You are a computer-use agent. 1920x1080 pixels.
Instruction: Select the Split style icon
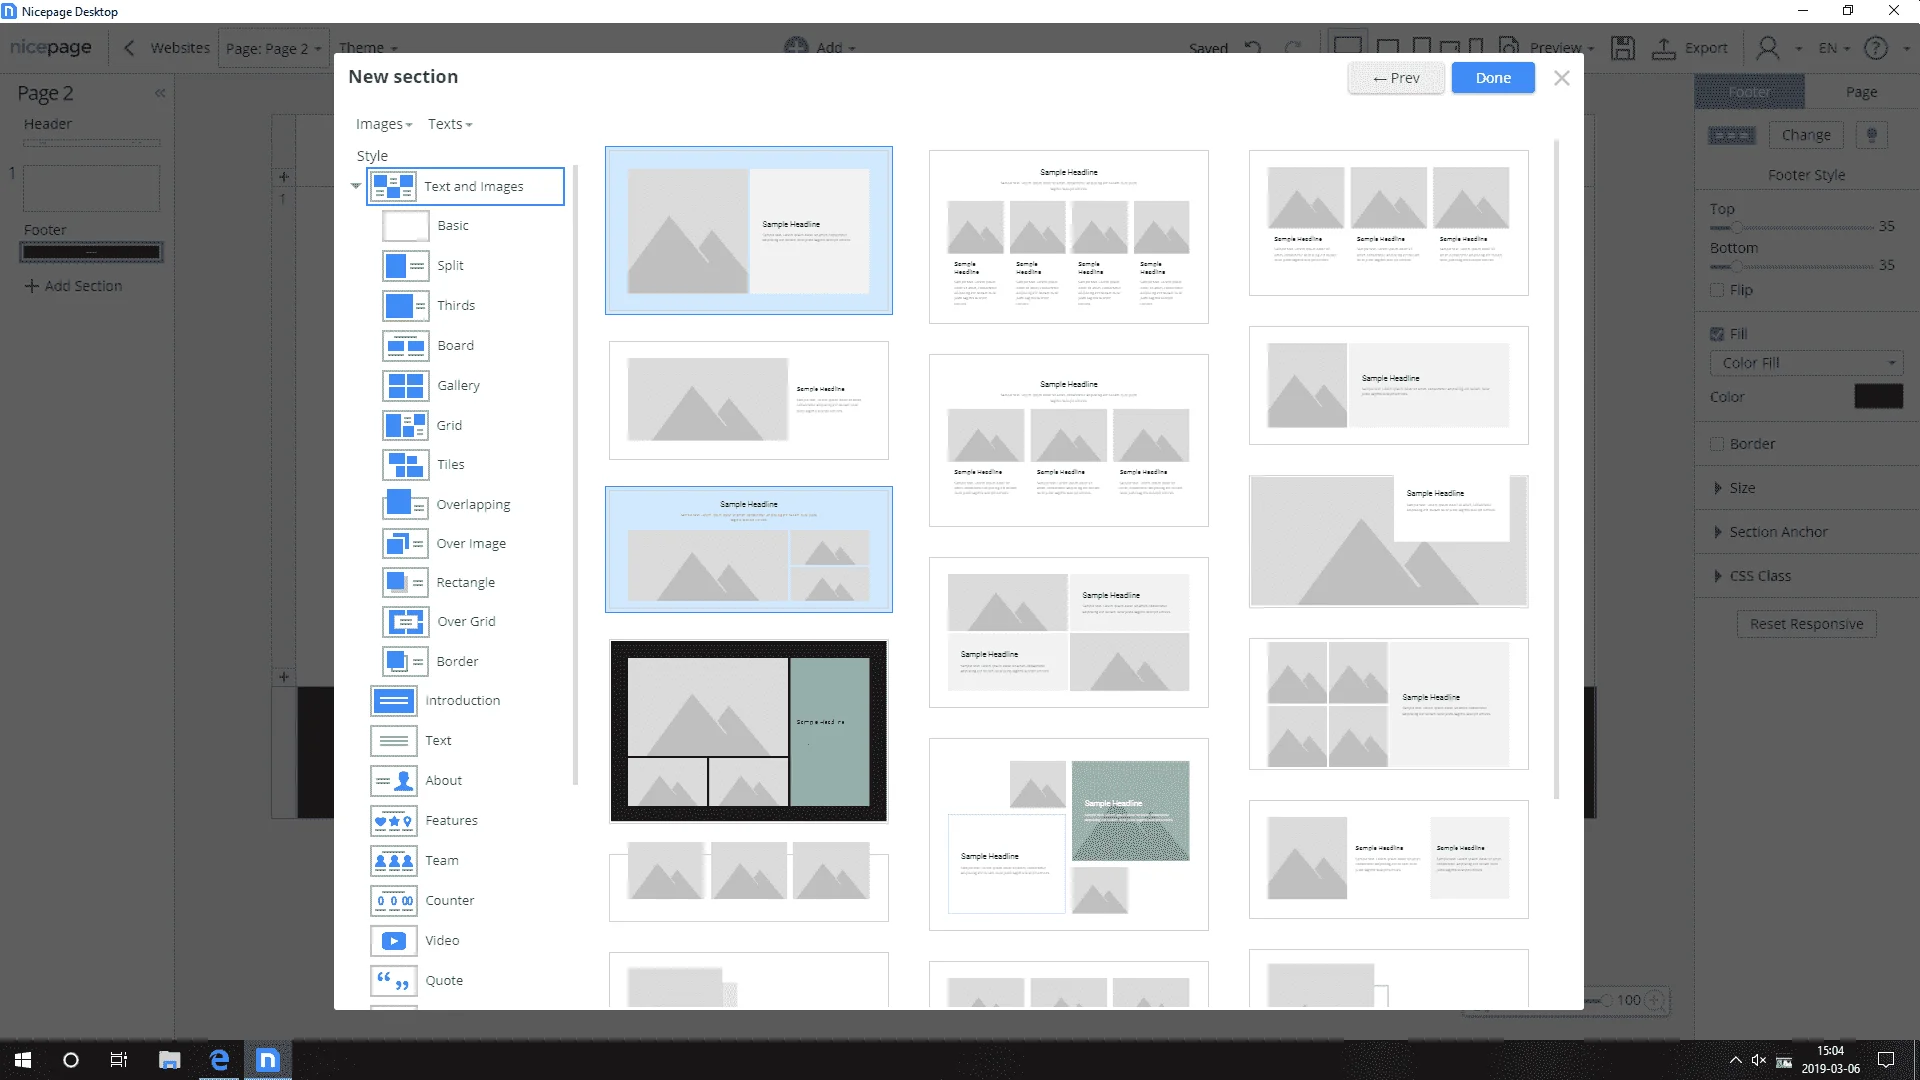point(405,266)
